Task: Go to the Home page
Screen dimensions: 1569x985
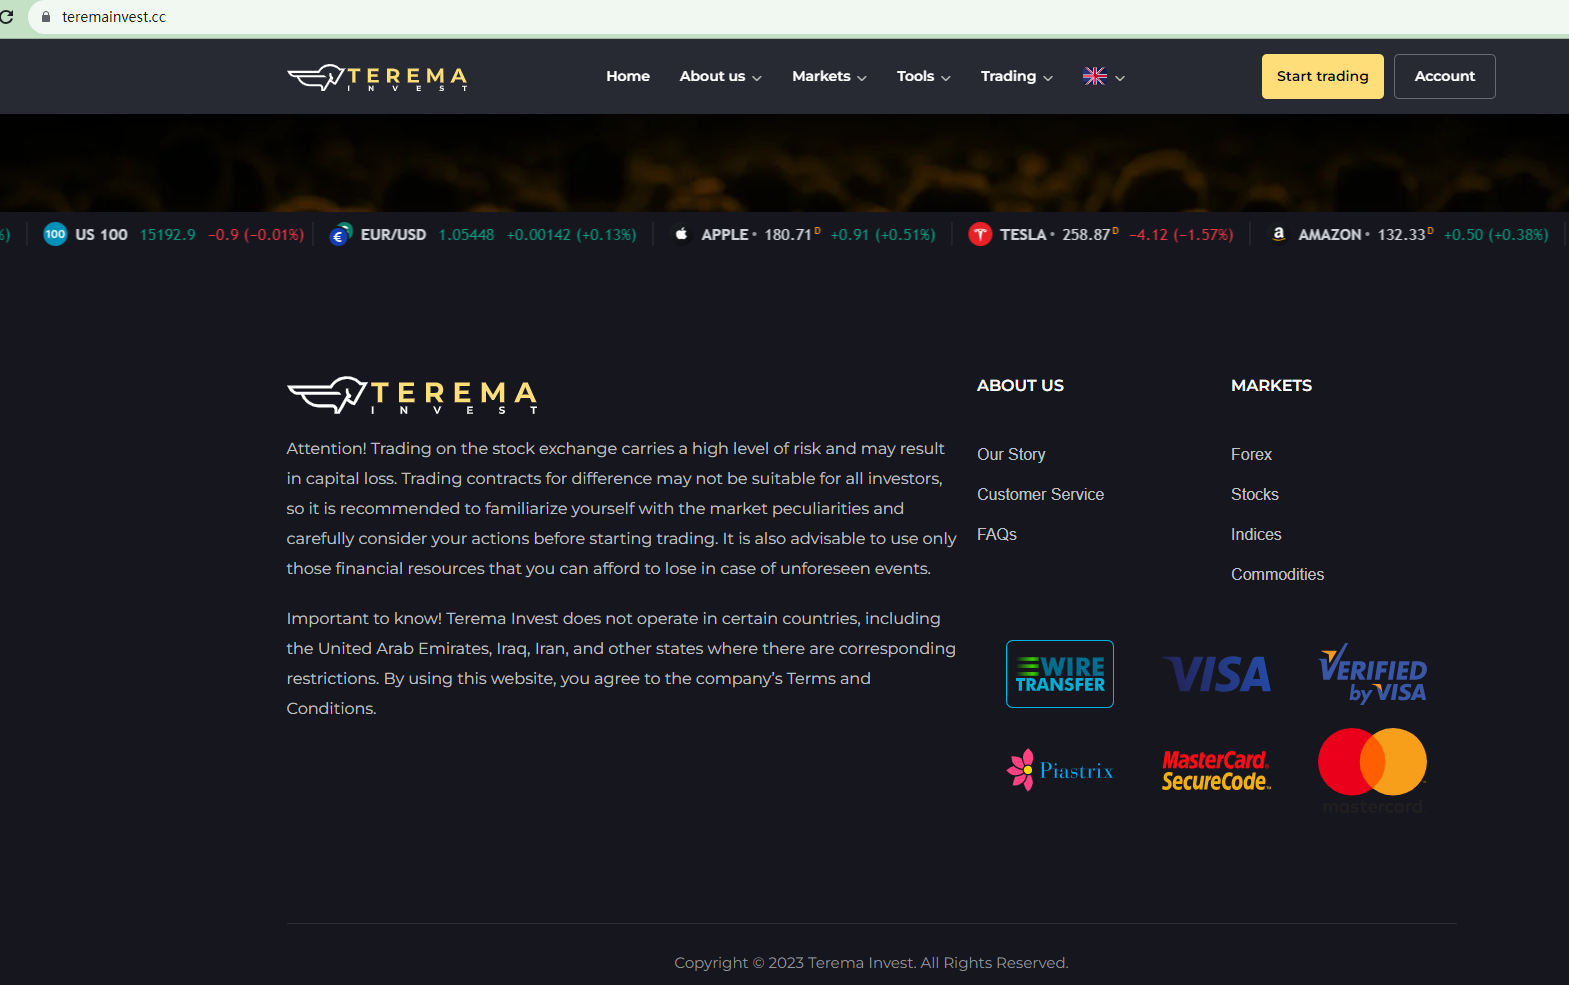Action: 628,76
